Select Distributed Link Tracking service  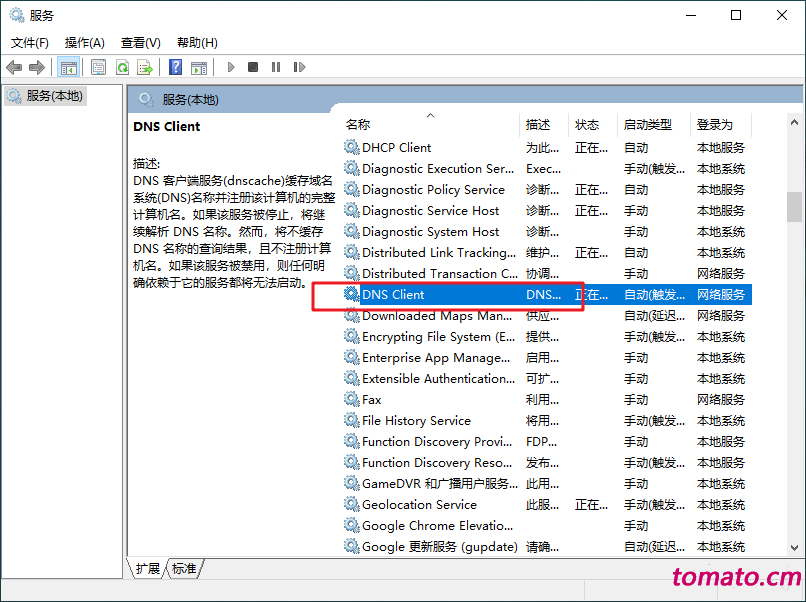547,252
